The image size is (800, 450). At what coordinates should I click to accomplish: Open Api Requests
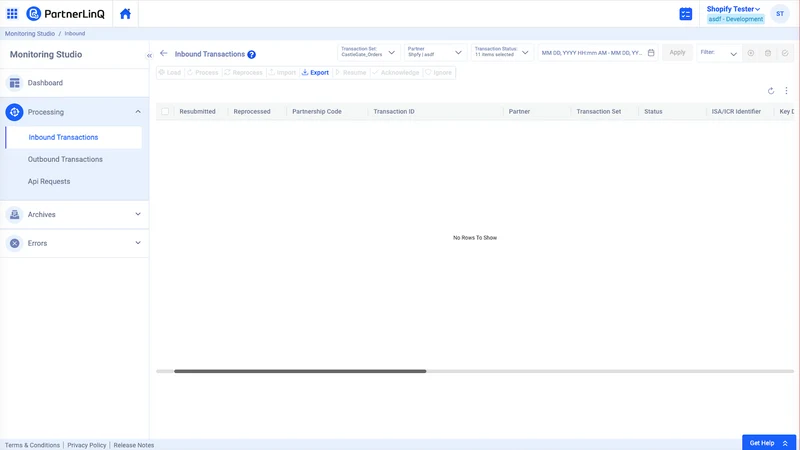49,181
